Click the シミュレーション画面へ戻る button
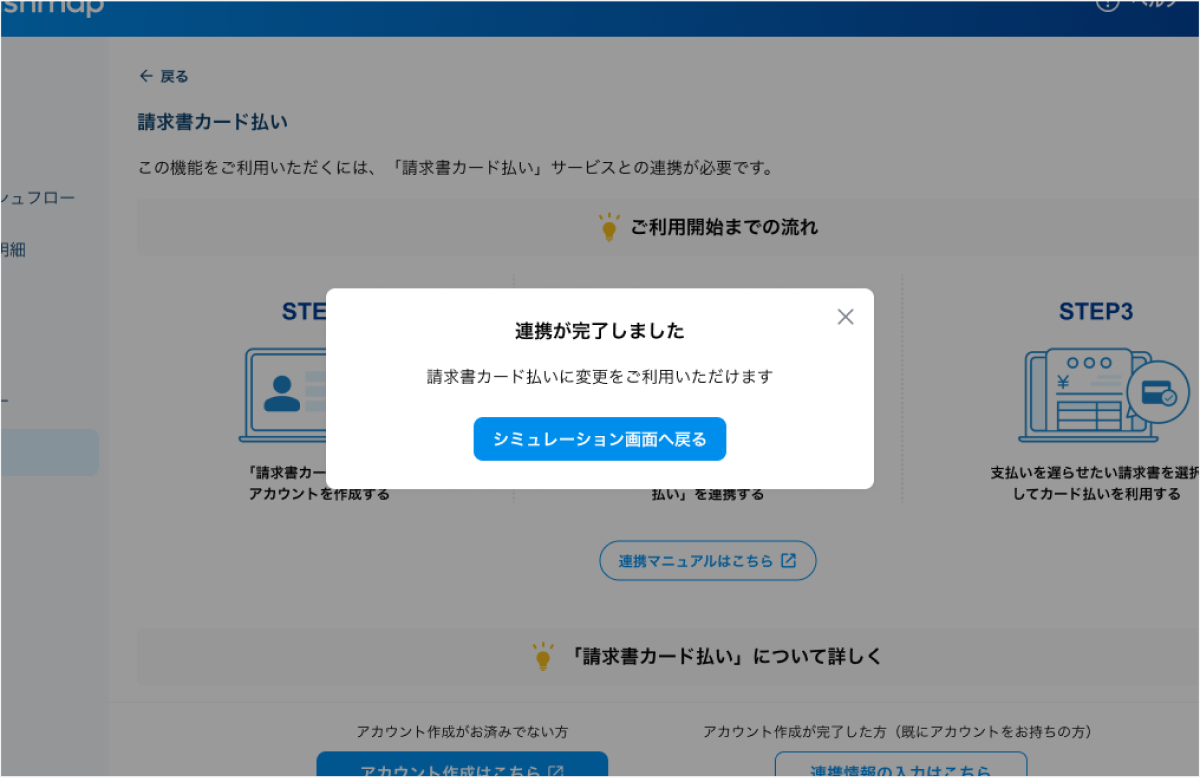The height and width of the screenshot is (778, 1200). click(x=599, y=439)
